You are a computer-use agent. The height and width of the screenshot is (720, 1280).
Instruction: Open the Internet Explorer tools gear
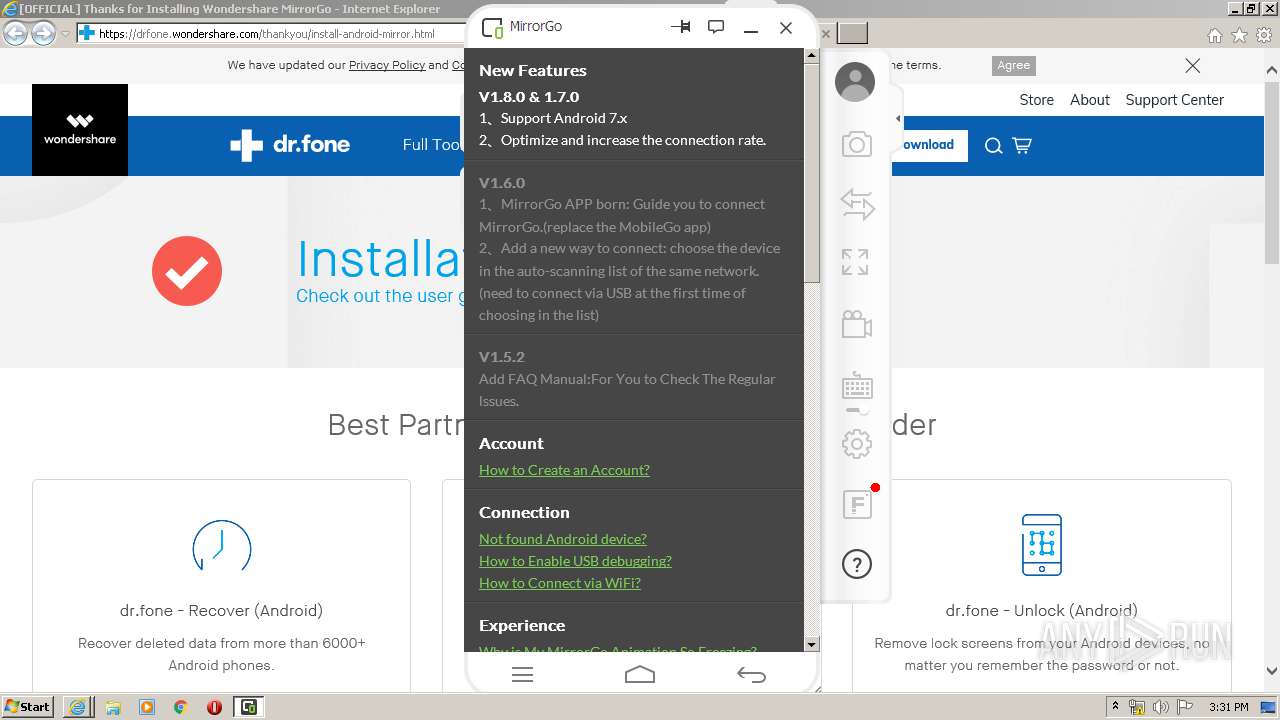(1264, 35)
